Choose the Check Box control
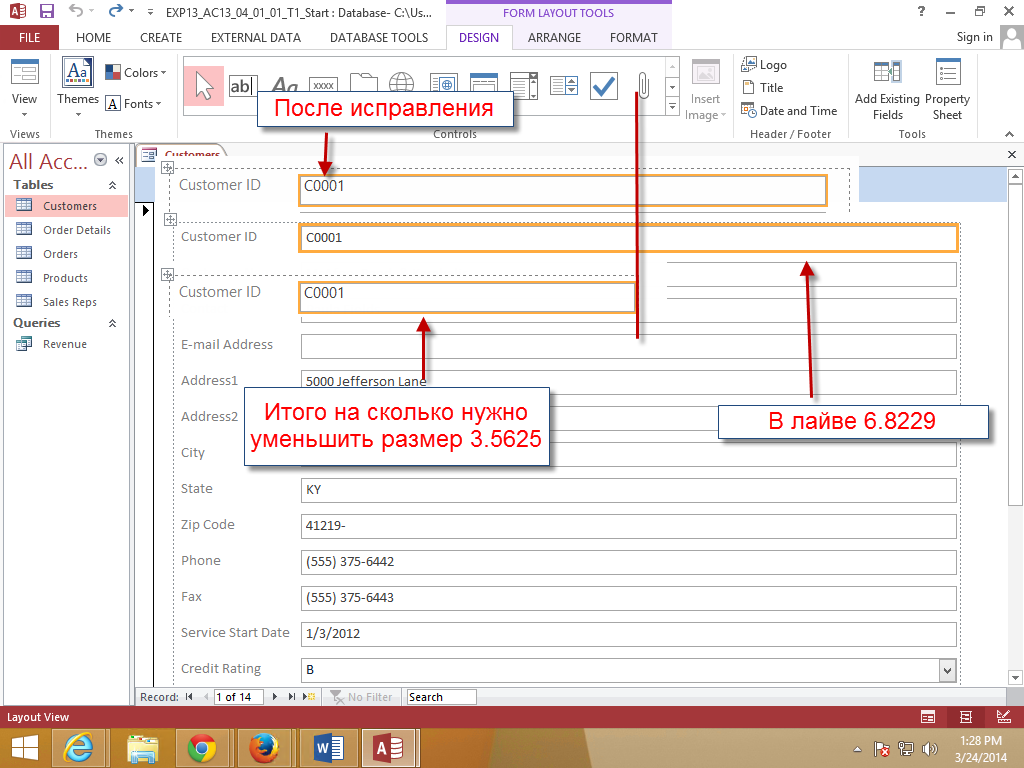The image size is (1024, 768). 603,86
